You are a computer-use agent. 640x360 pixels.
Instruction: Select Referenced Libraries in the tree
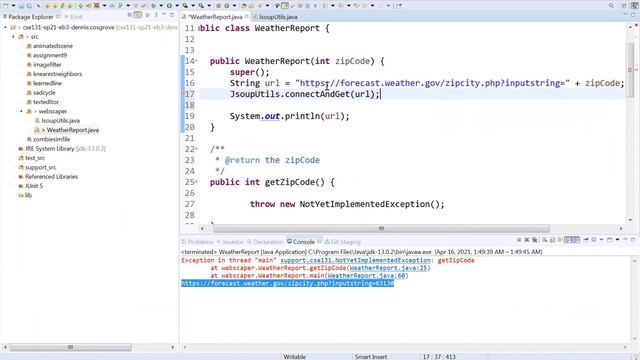coord(48,177)
